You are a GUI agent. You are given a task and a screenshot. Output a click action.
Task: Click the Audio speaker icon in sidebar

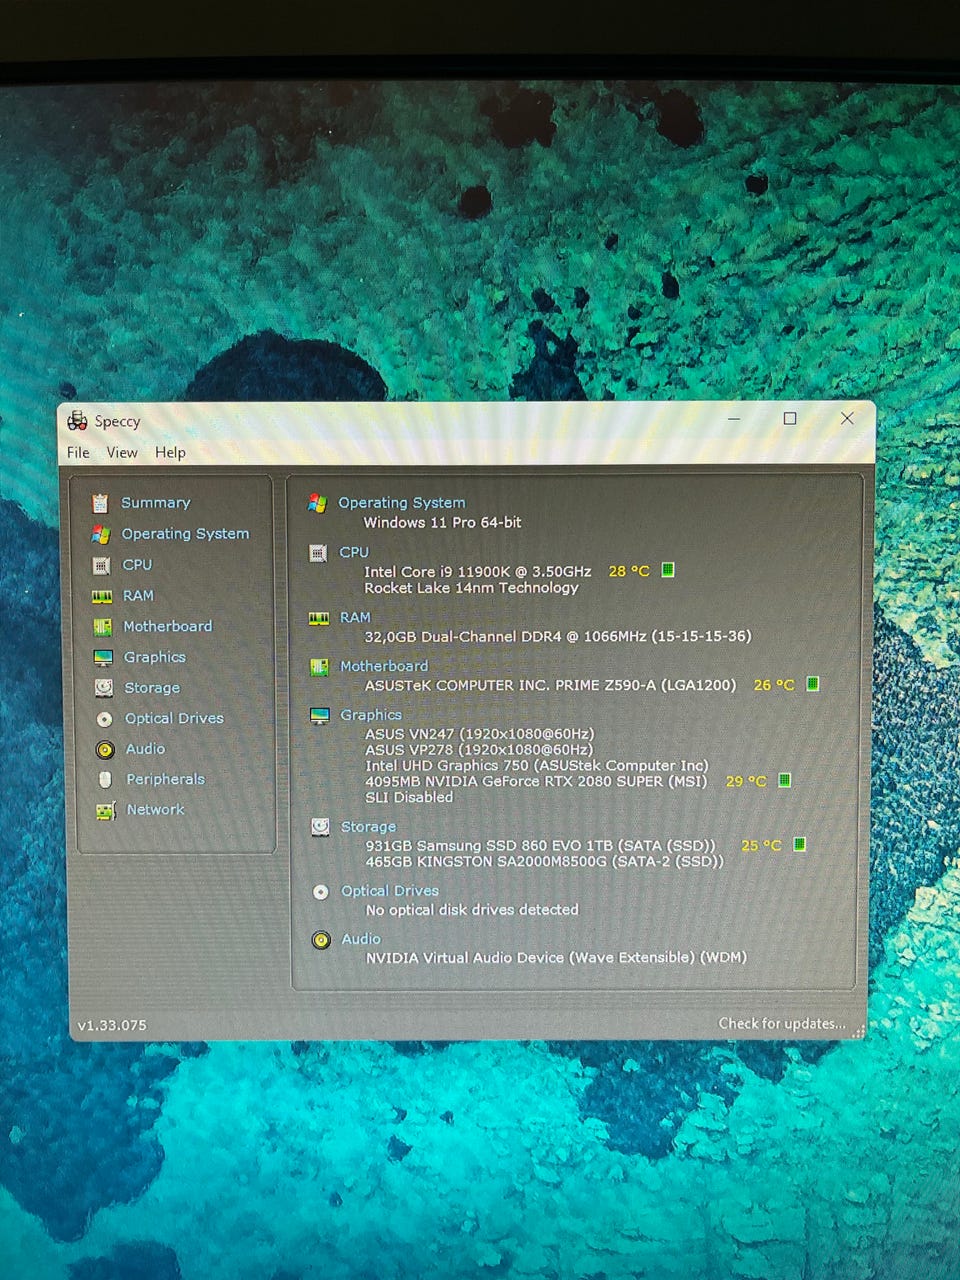click(x=105, y=749)
